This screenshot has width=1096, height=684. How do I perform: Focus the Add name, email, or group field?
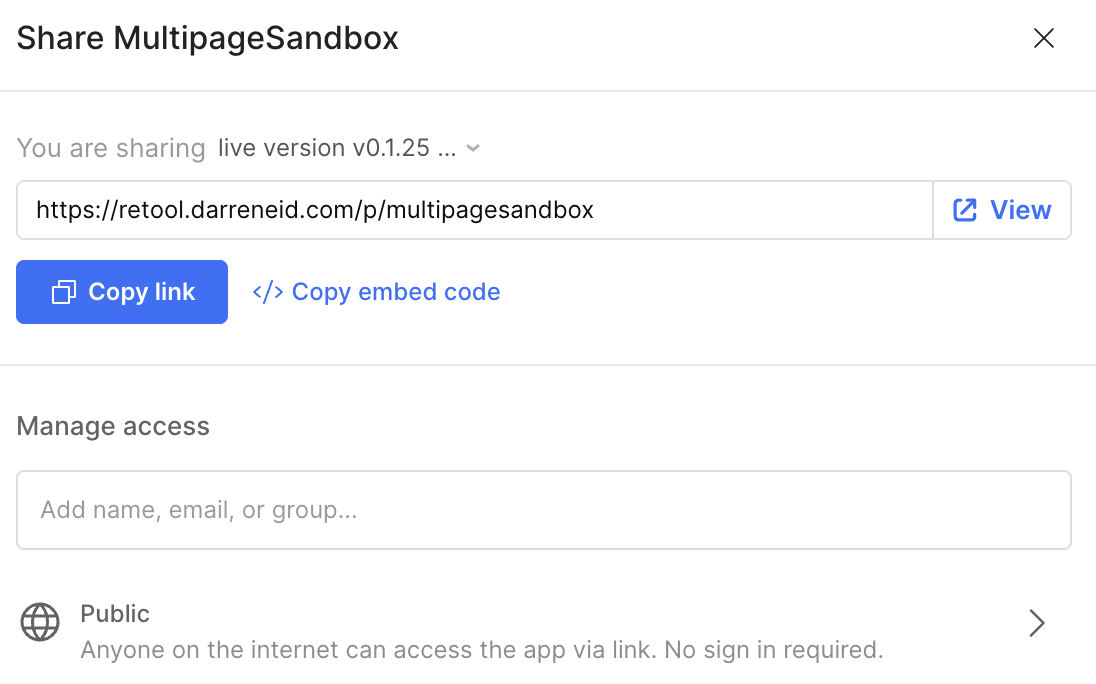[x=543, y=510]
